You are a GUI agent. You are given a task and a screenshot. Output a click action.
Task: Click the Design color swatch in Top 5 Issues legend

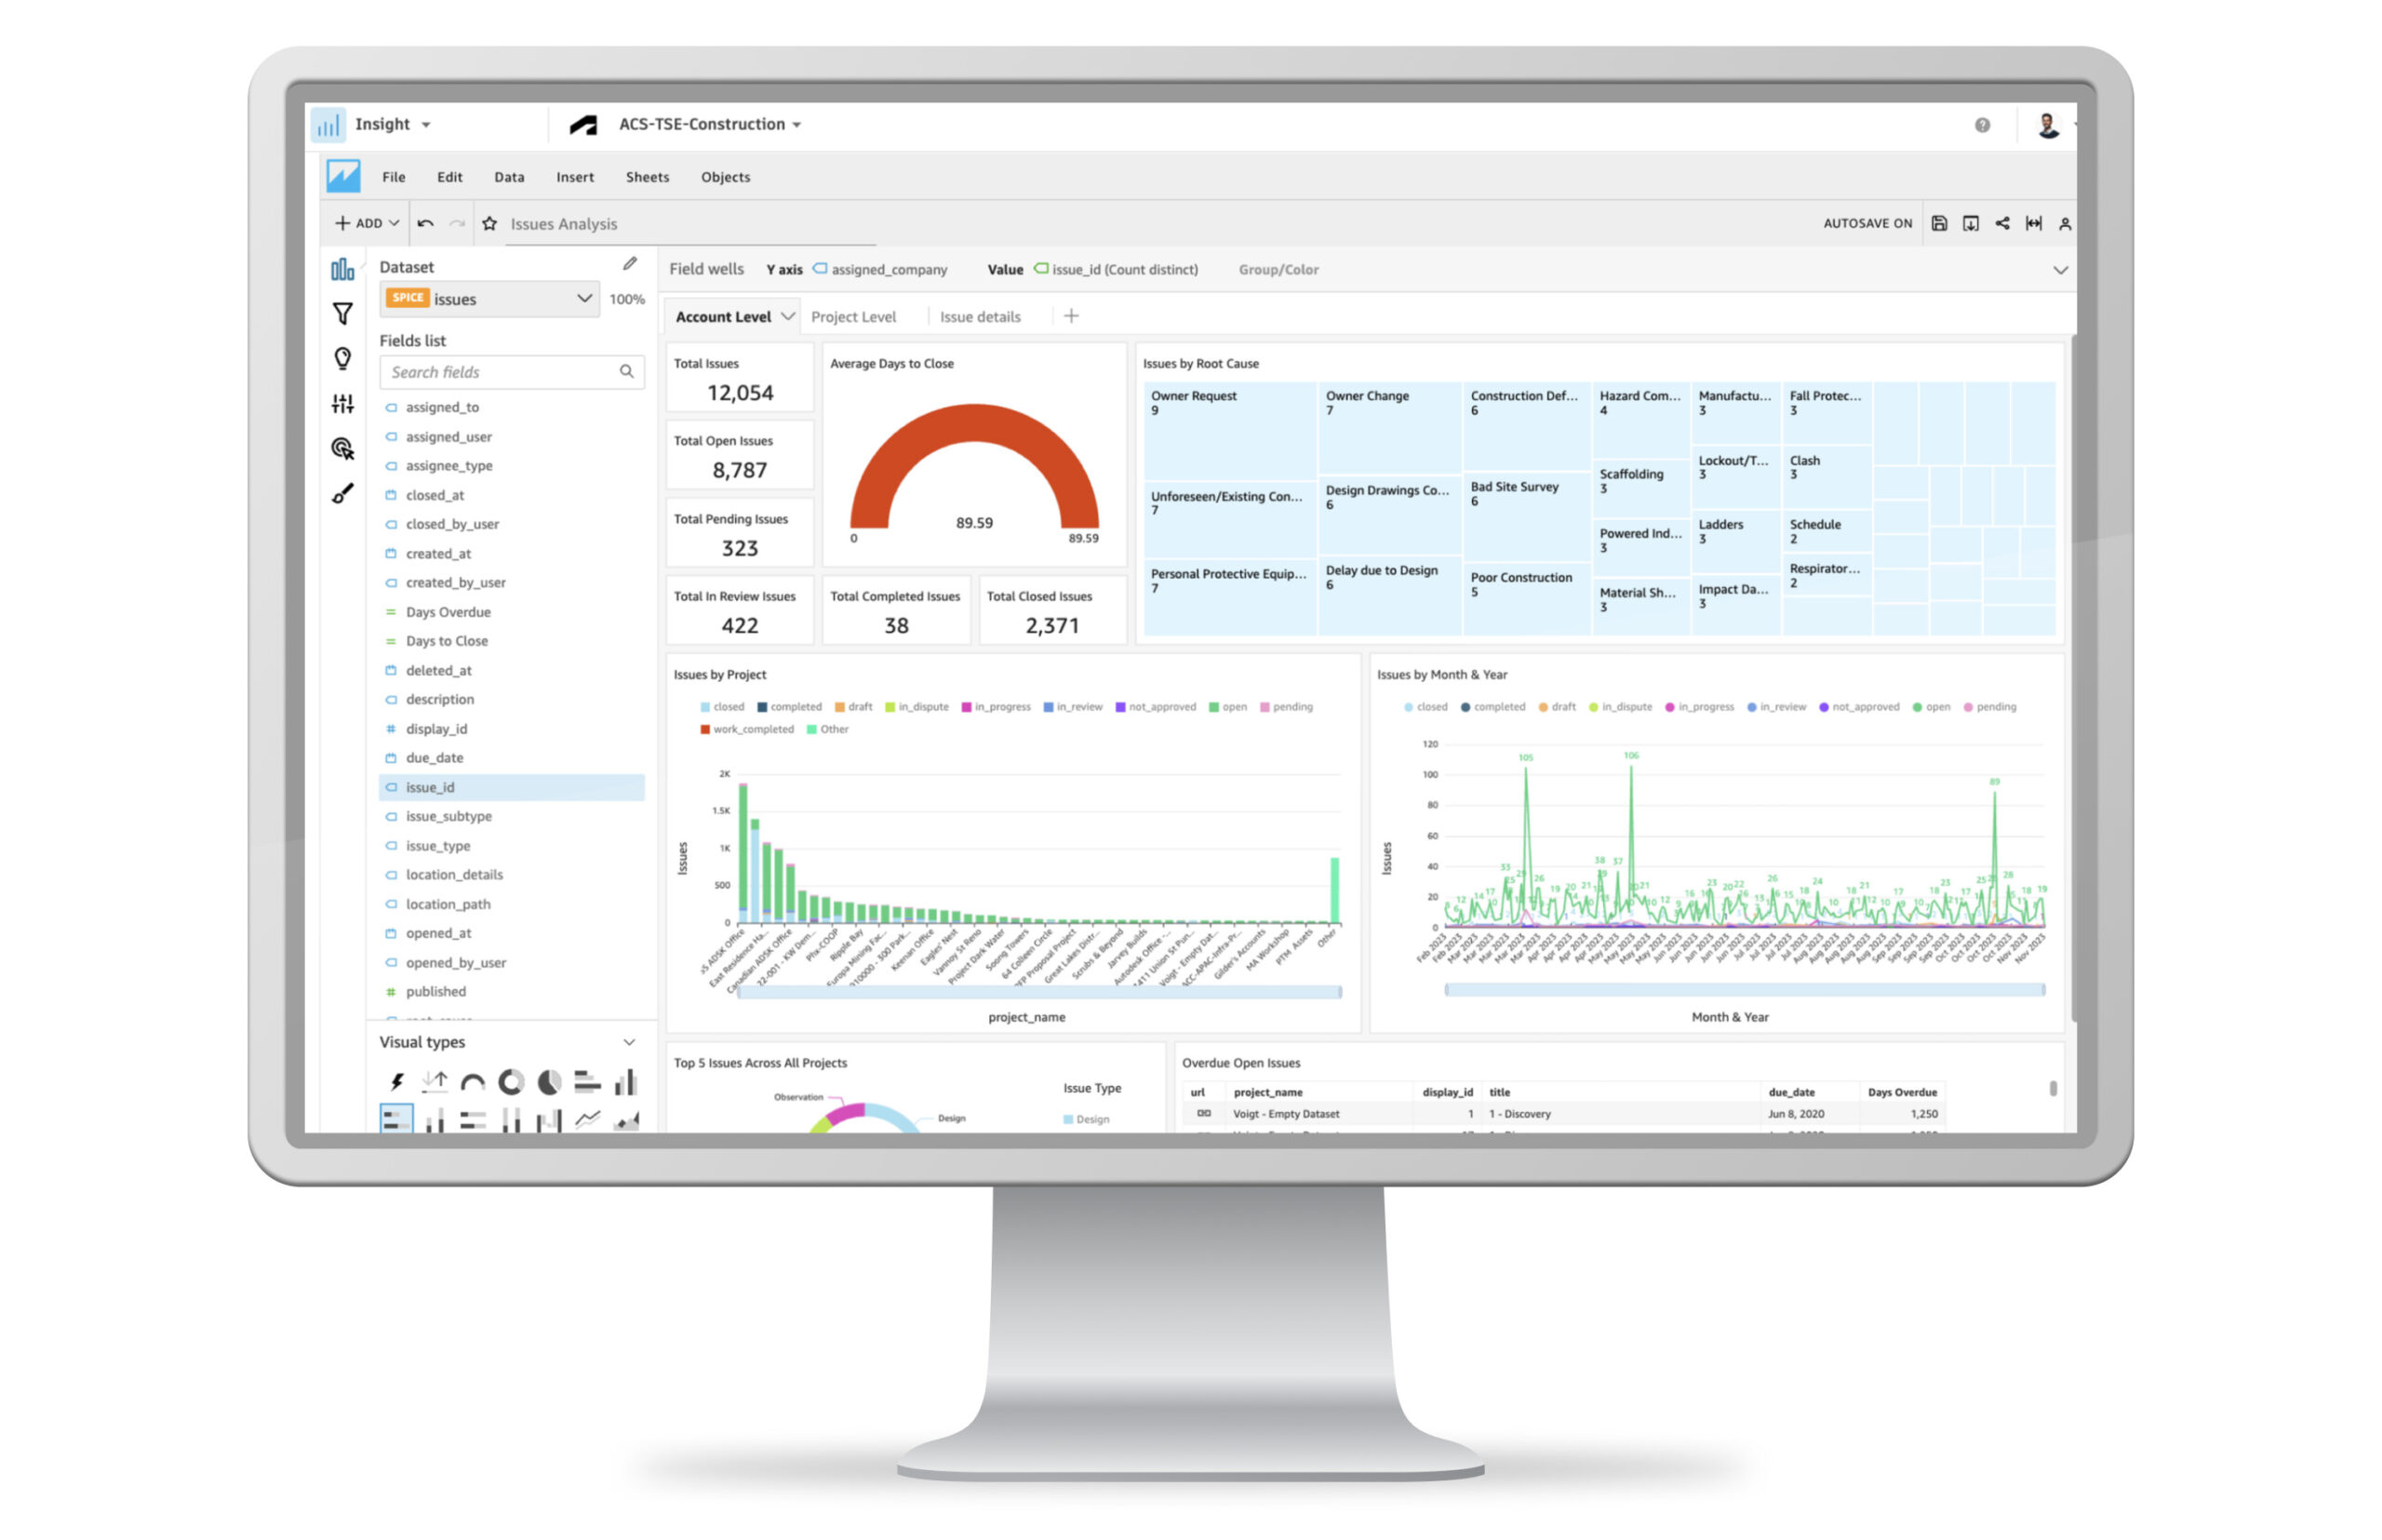click(1067, 1119)
